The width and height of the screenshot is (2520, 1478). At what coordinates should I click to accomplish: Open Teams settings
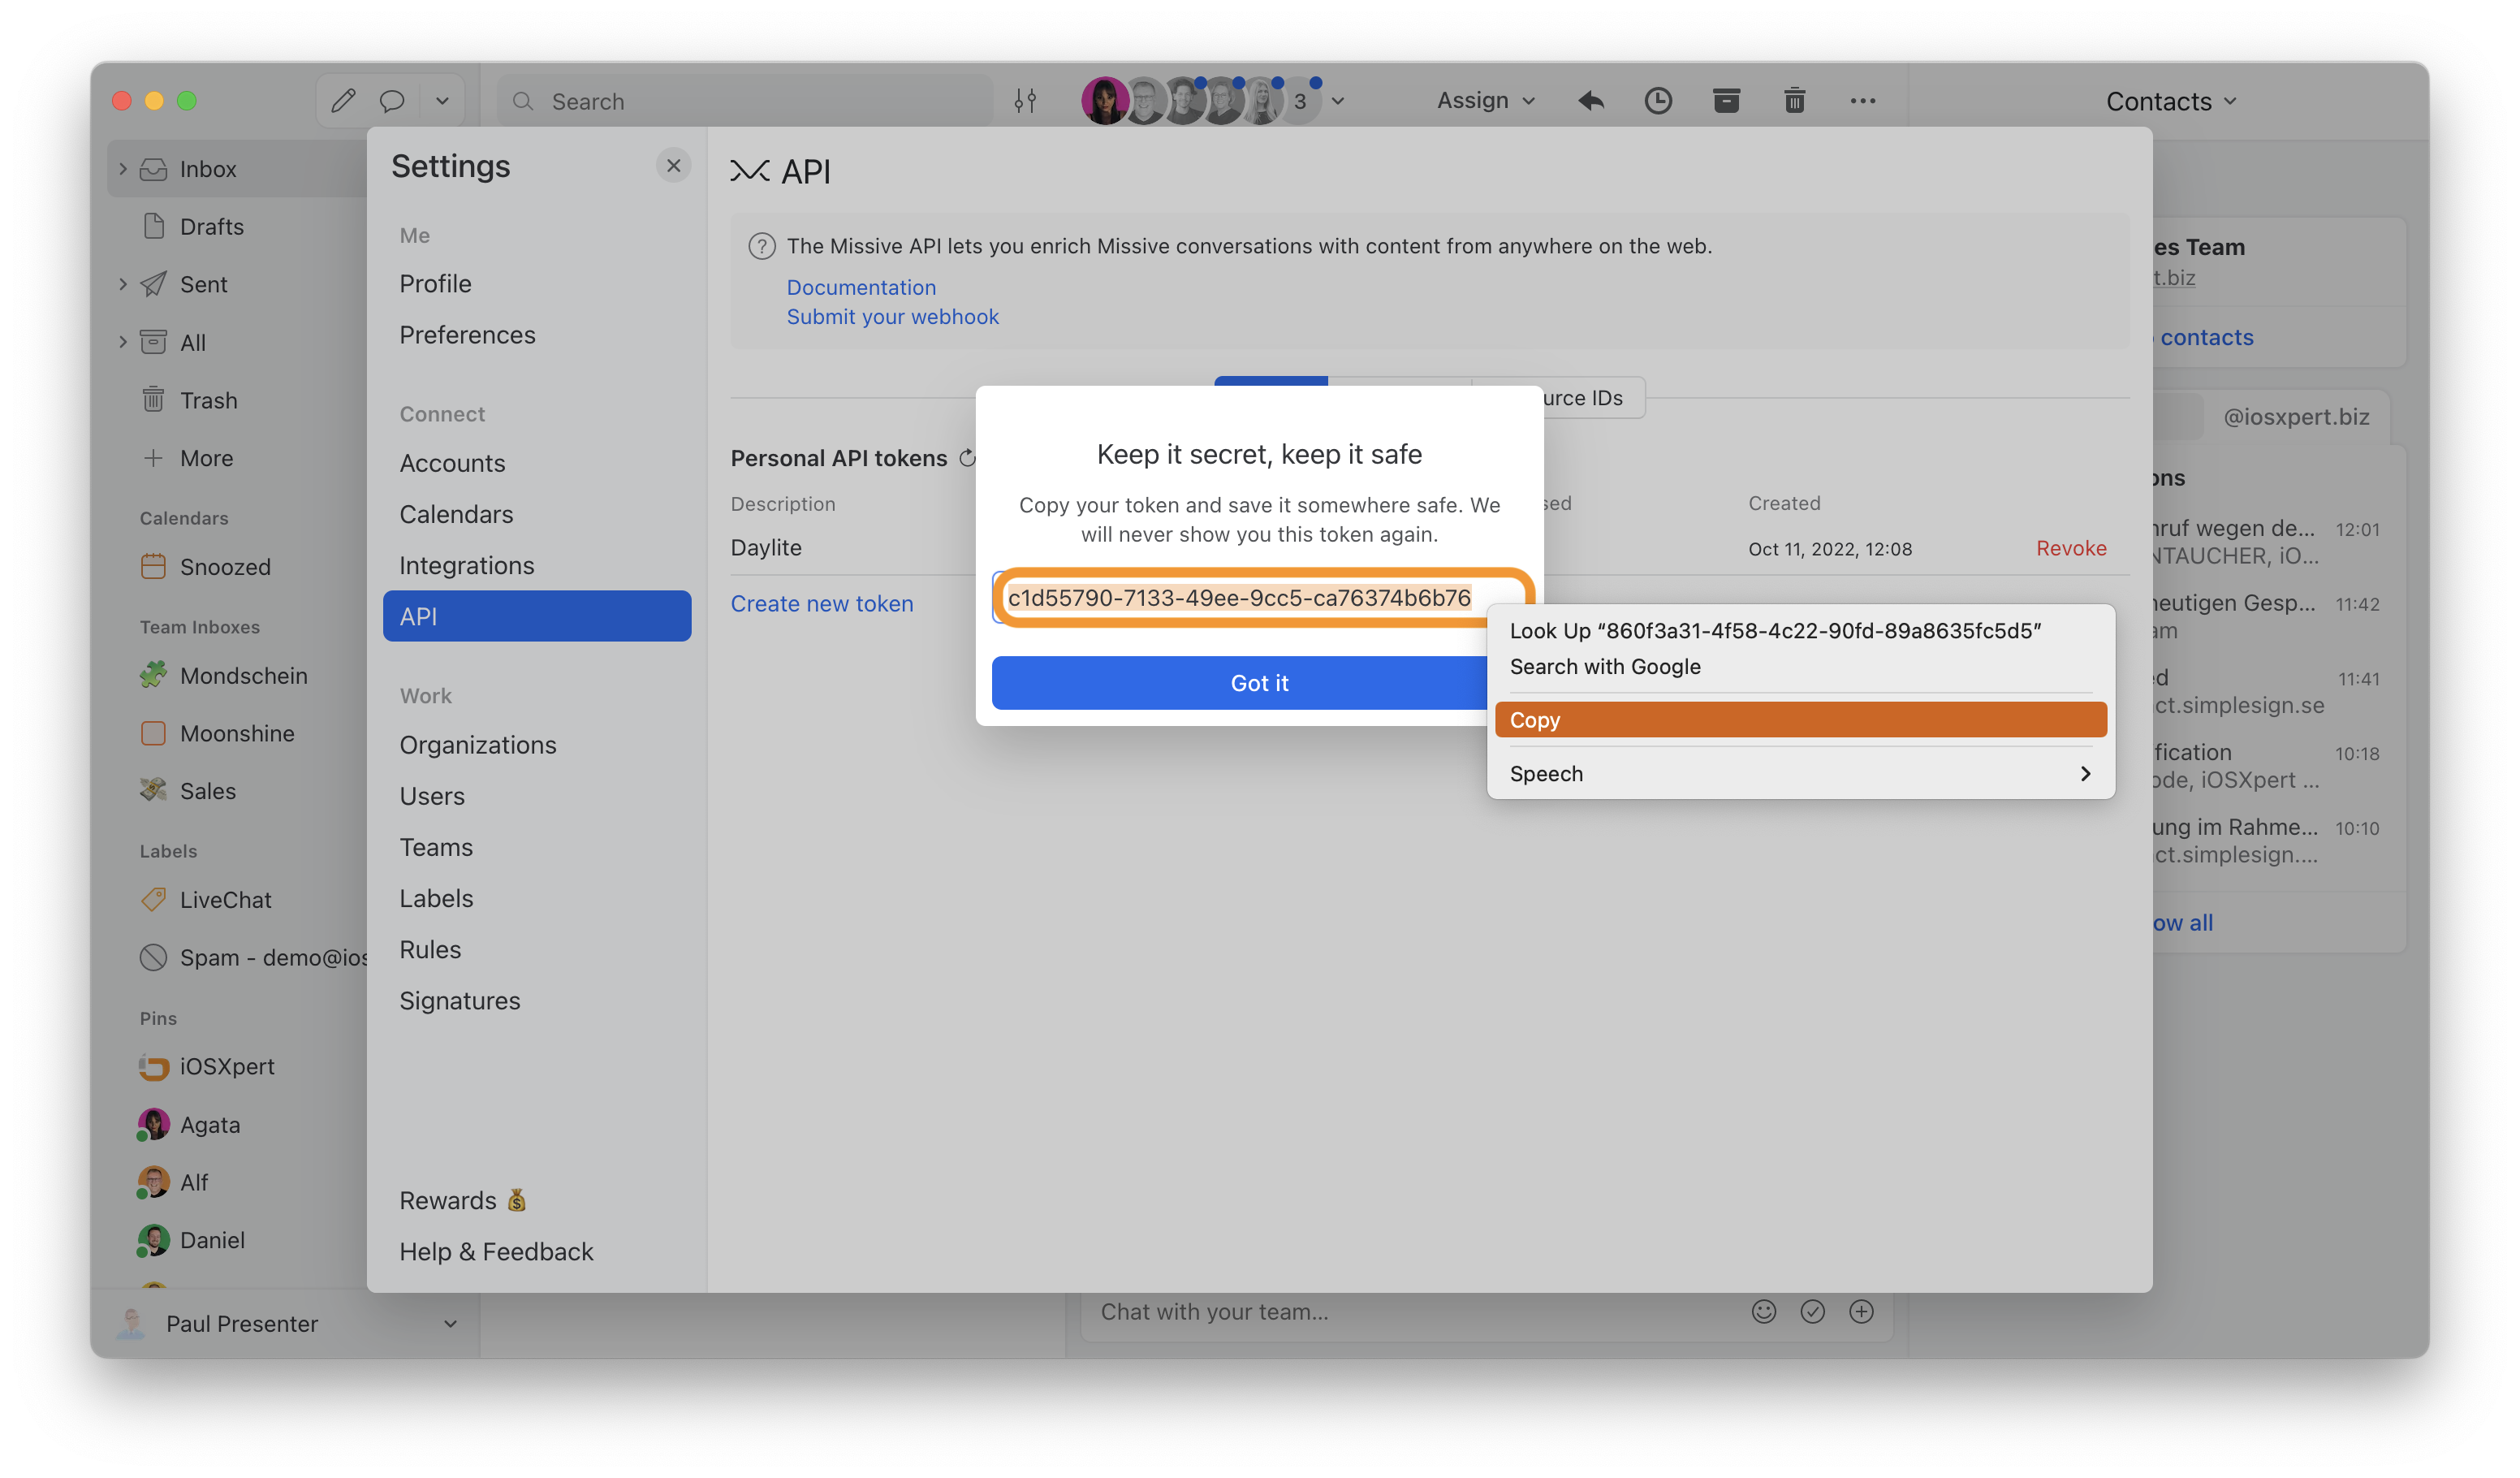436,847
